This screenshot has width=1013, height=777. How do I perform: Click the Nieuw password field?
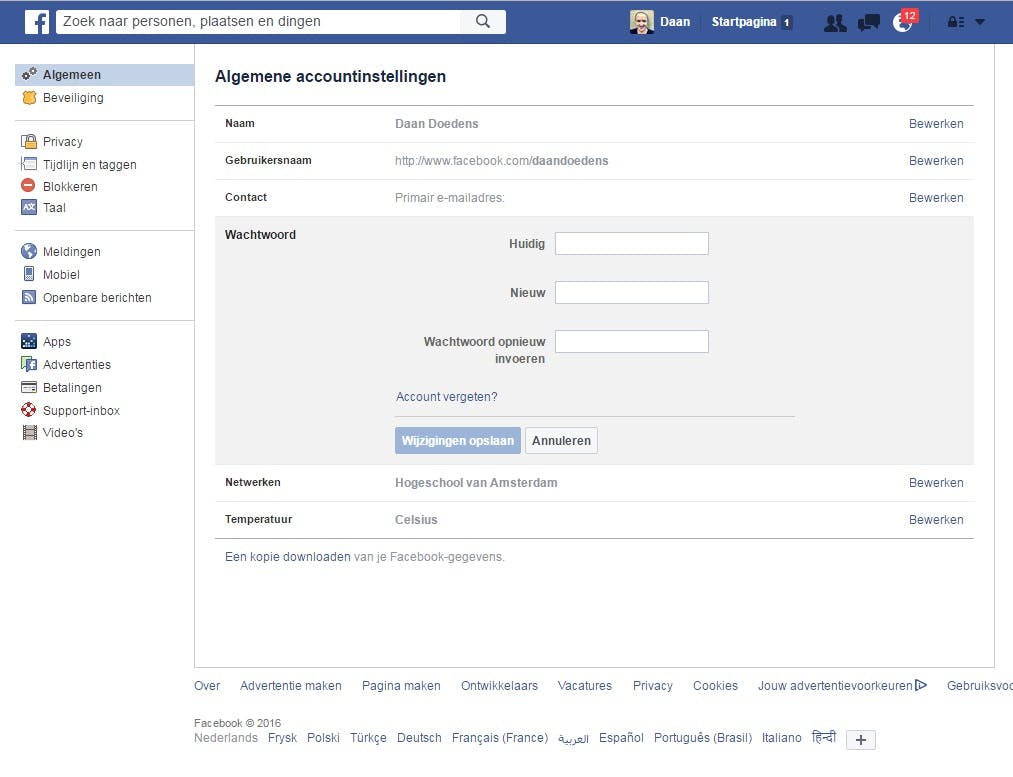(632, 293)
